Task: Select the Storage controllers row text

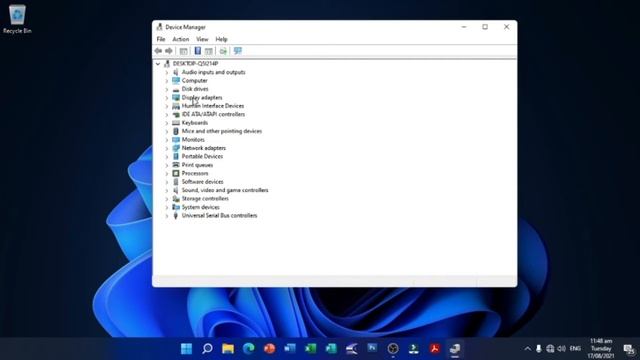Action: tap(205, 199)
